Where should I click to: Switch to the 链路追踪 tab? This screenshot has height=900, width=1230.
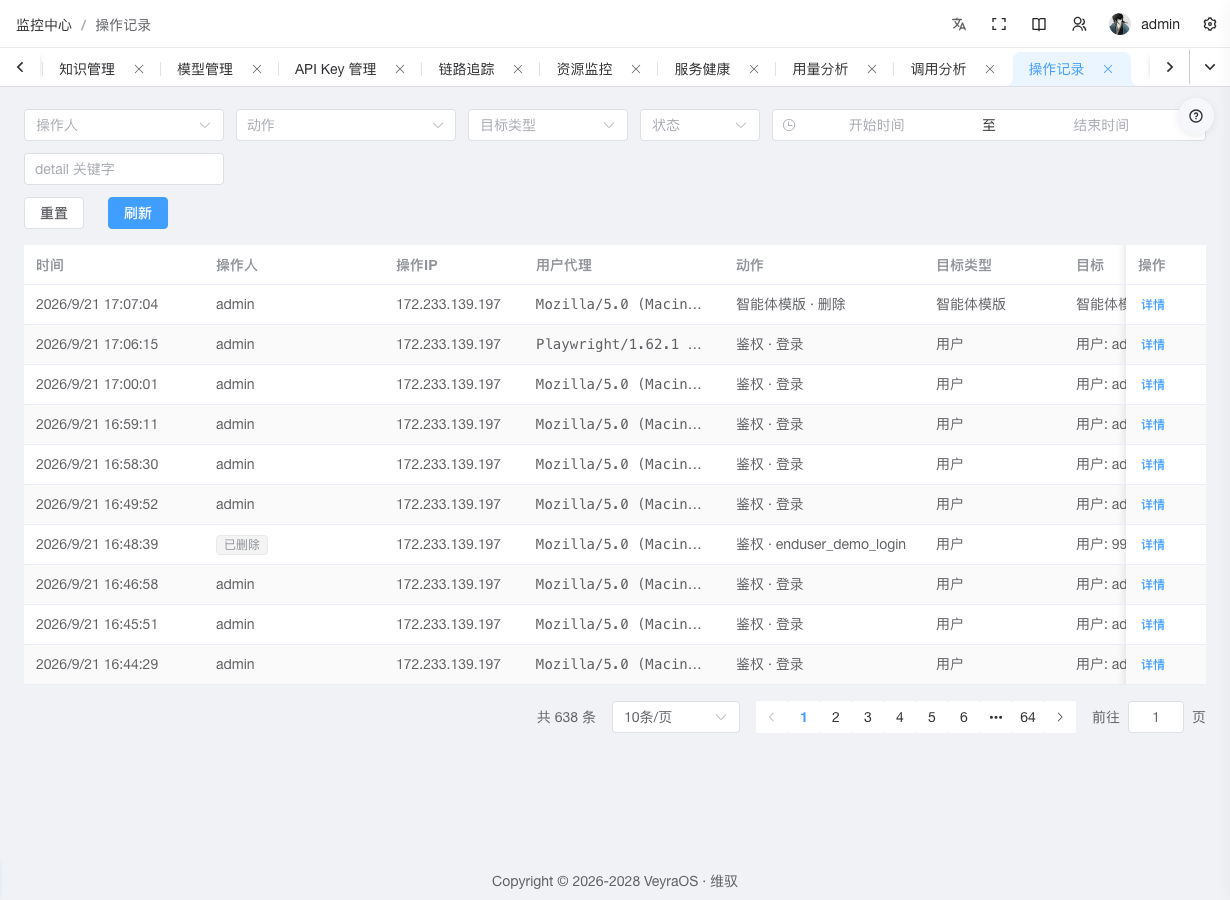tap(466, 69)
